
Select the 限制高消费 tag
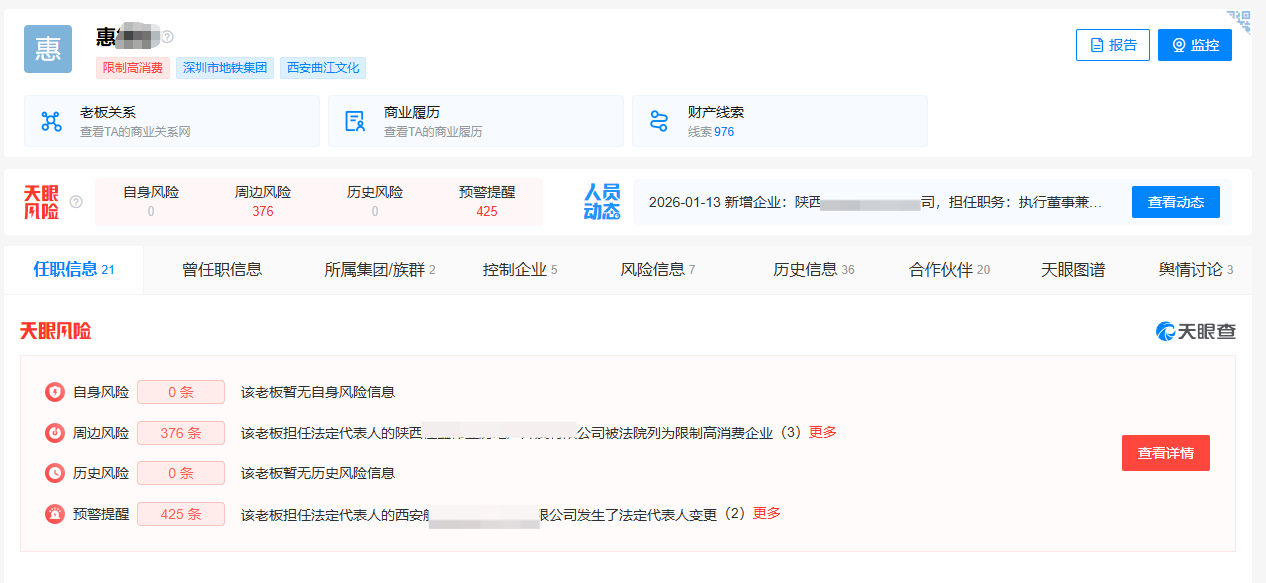click(x=132, y=68)
